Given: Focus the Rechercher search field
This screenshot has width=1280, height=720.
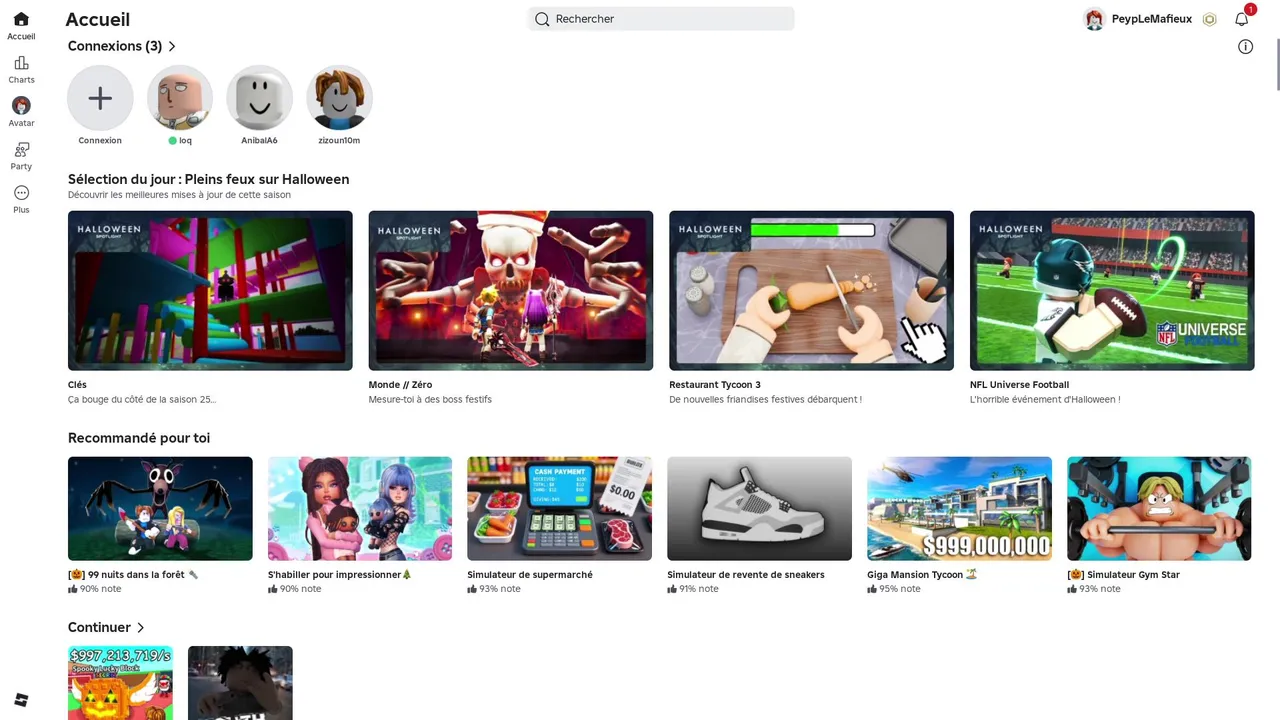Looking at the screenshot, I should point(661,19).
